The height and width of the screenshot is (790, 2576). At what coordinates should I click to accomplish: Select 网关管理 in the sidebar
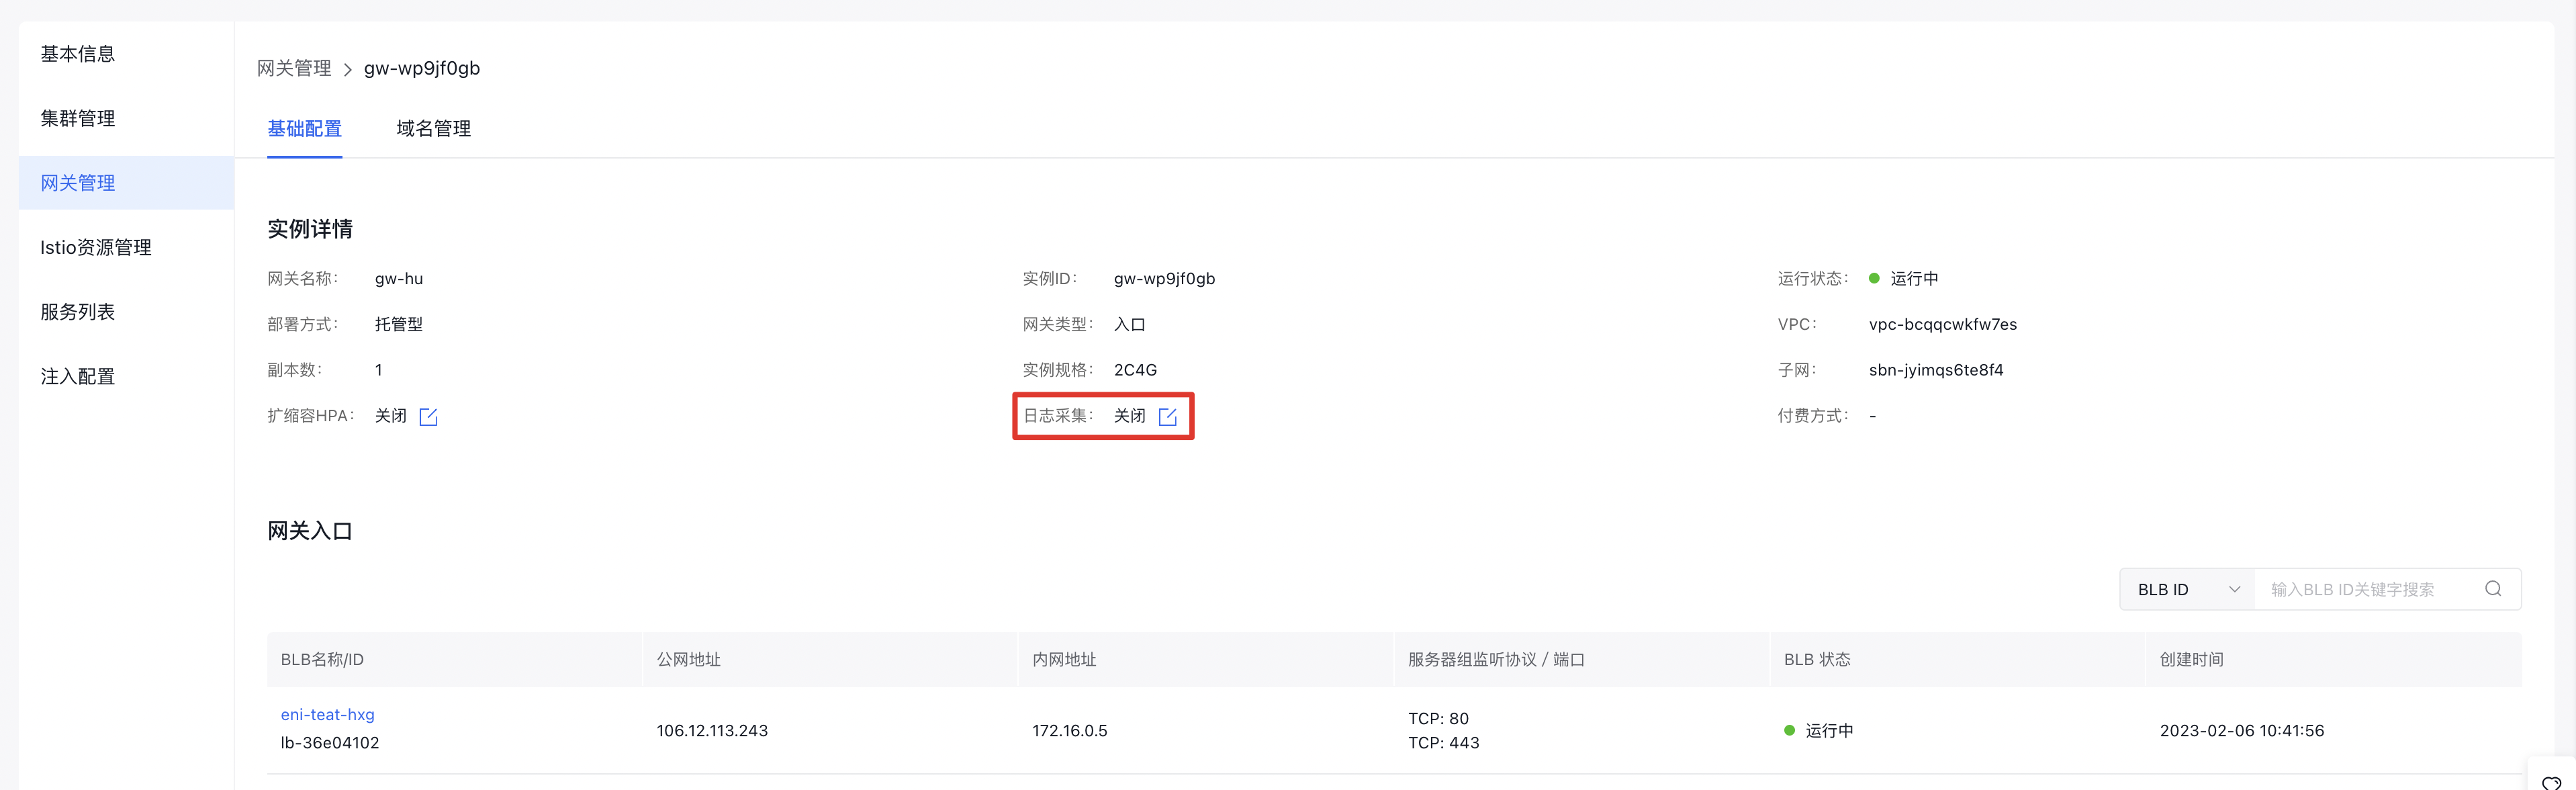(126, 183)
